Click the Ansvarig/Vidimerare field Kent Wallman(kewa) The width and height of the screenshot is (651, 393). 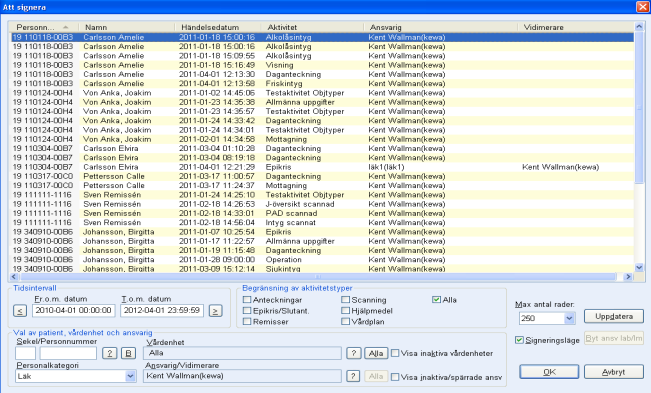[x=242, y=376]
